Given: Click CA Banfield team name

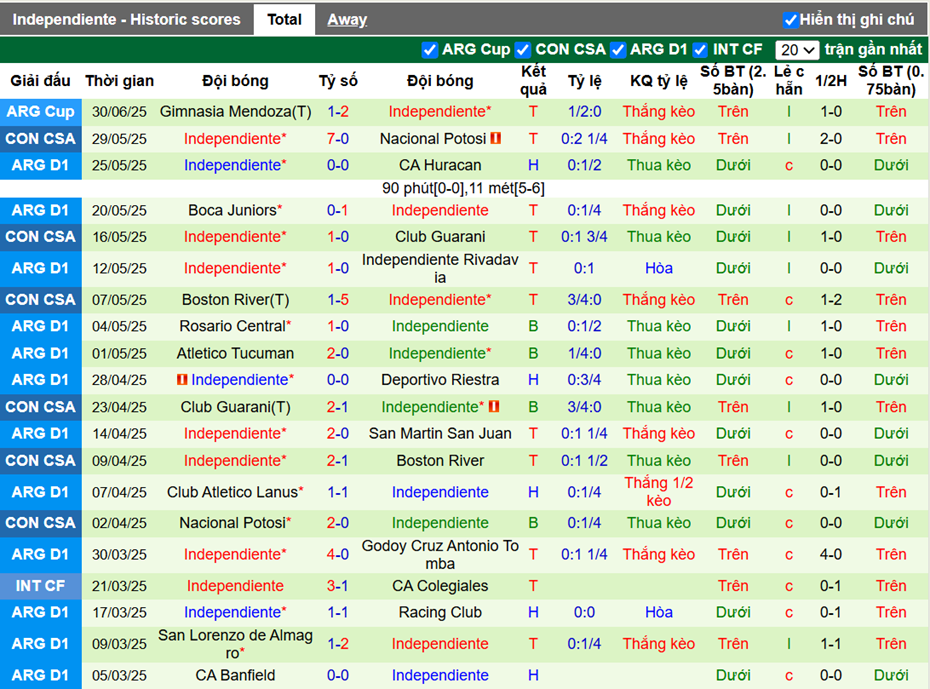Looking at the screenshot, I should point(235,675).
